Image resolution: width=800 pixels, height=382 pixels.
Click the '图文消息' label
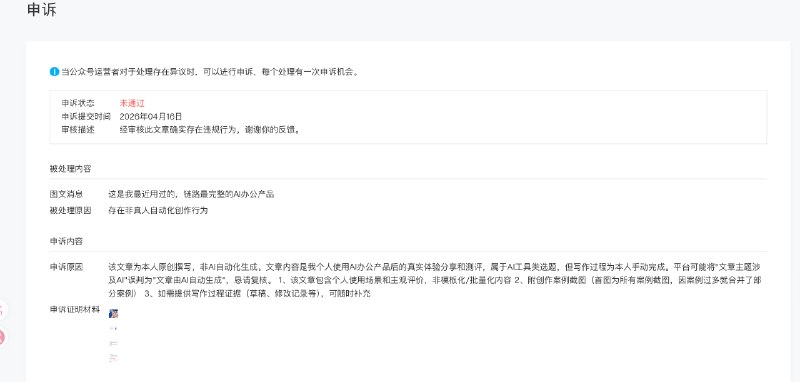[x=66, y=194]
